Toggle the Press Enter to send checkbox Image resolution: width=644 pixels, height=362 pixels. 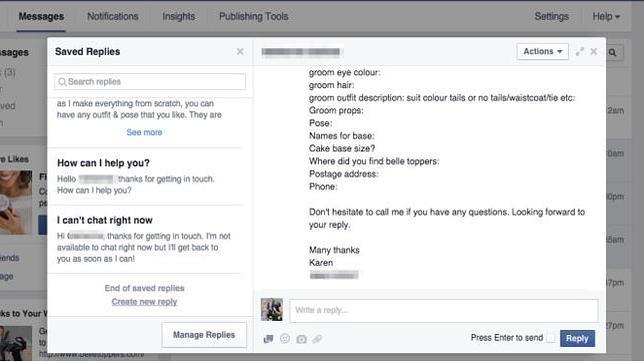(551, 338)
